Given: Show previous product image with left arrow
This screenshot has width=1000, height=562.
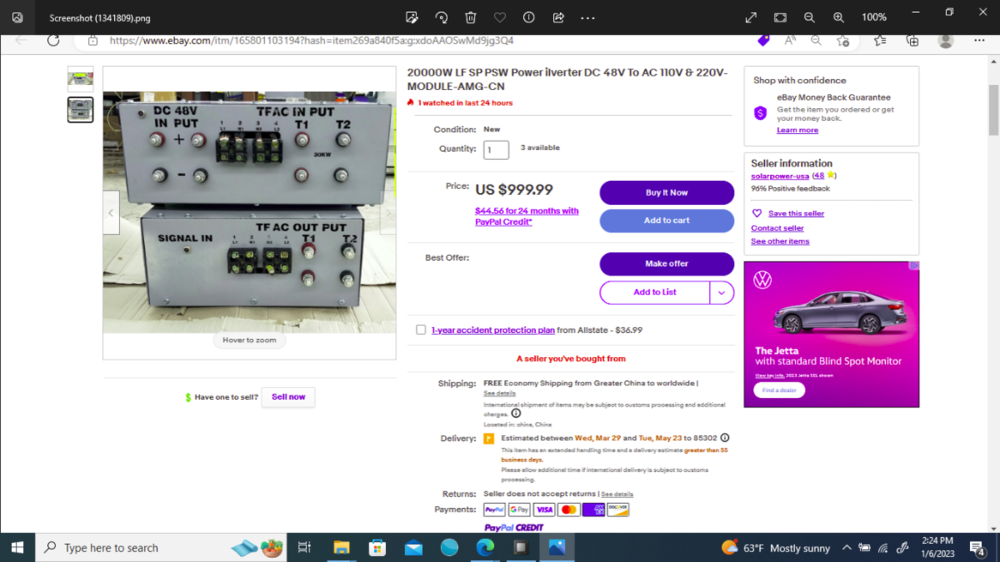Looking at the screenshot, I should [111, 212].
